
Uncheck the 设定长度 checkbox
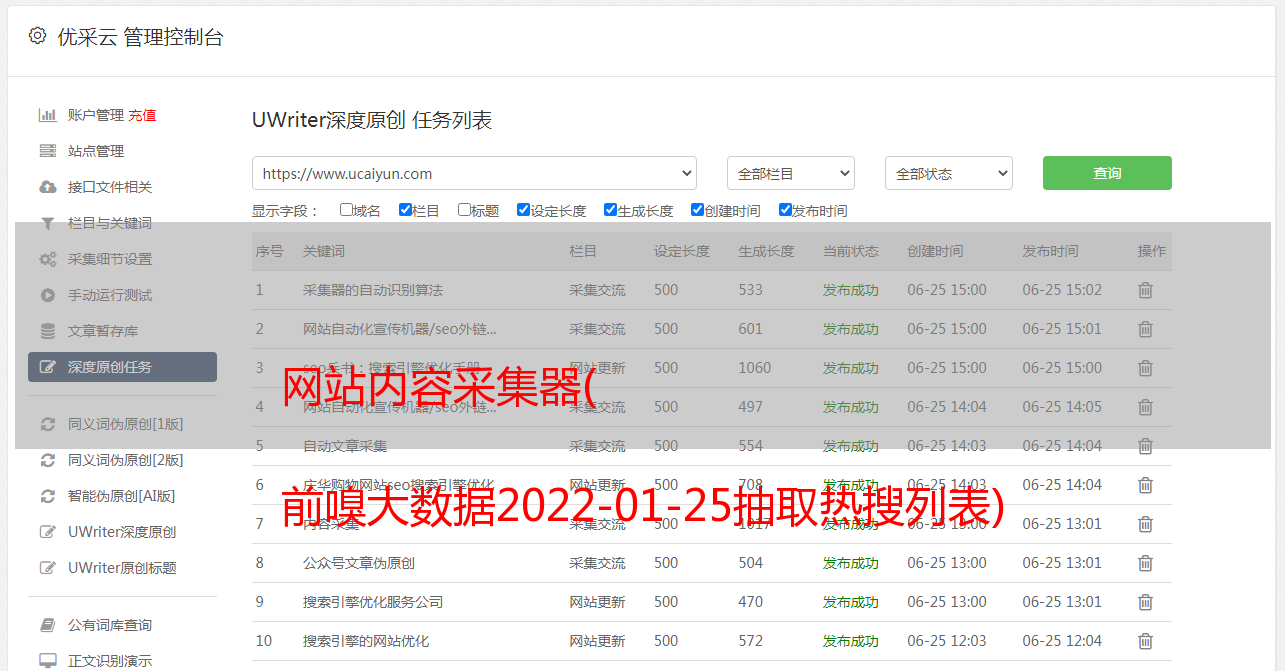(523, 210)
